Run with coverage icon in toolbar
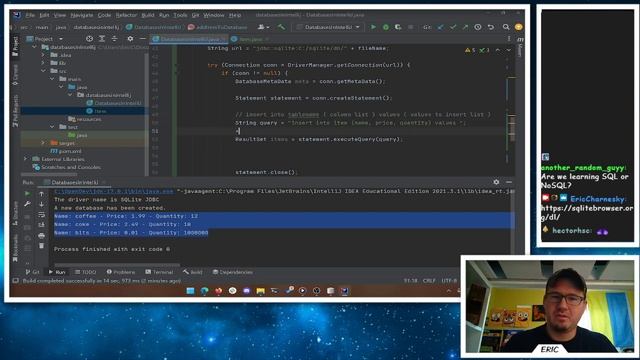This screenshot has width=640, height=360. click(x=398, y=27)
